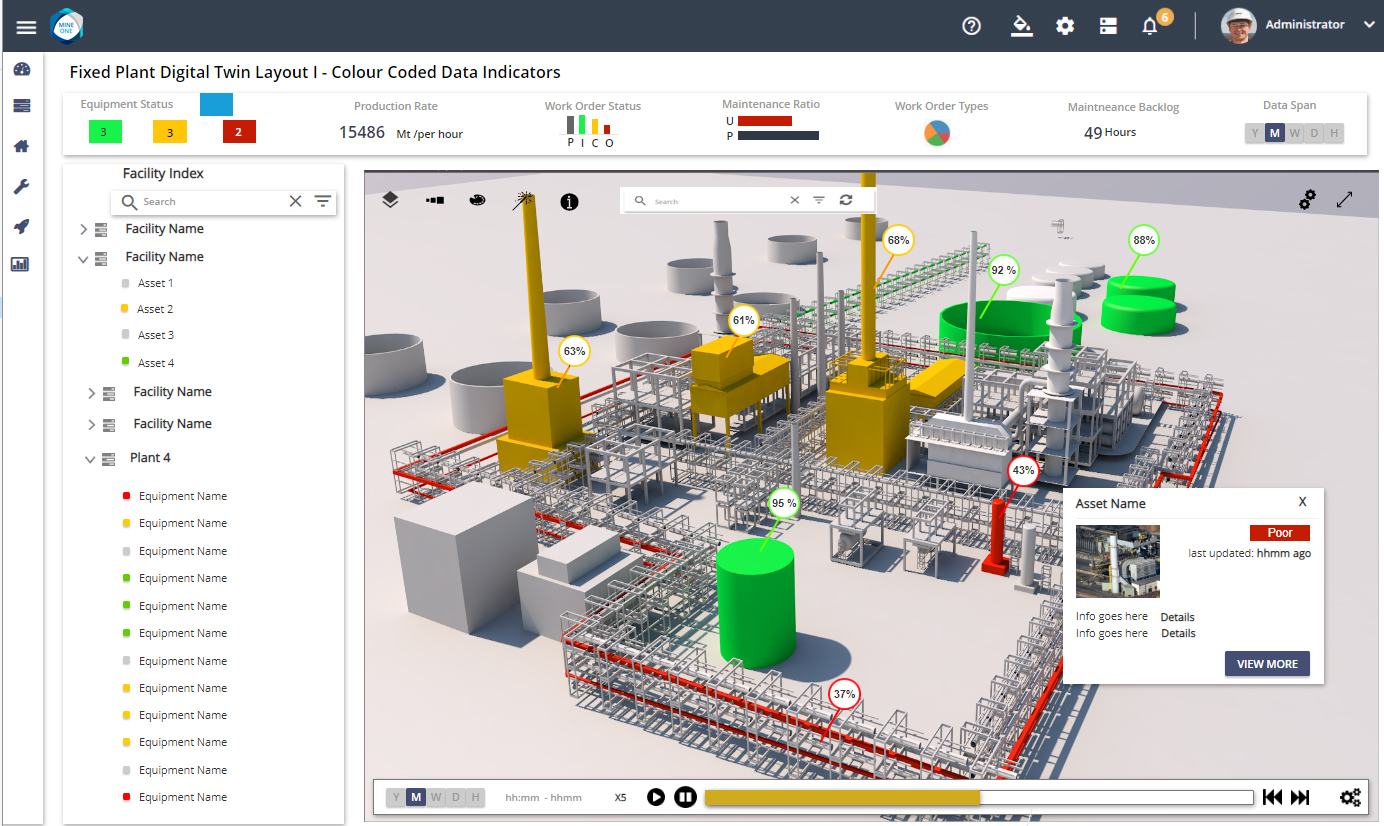Open viewer settings via the gears icon

tap(1307, 199)
